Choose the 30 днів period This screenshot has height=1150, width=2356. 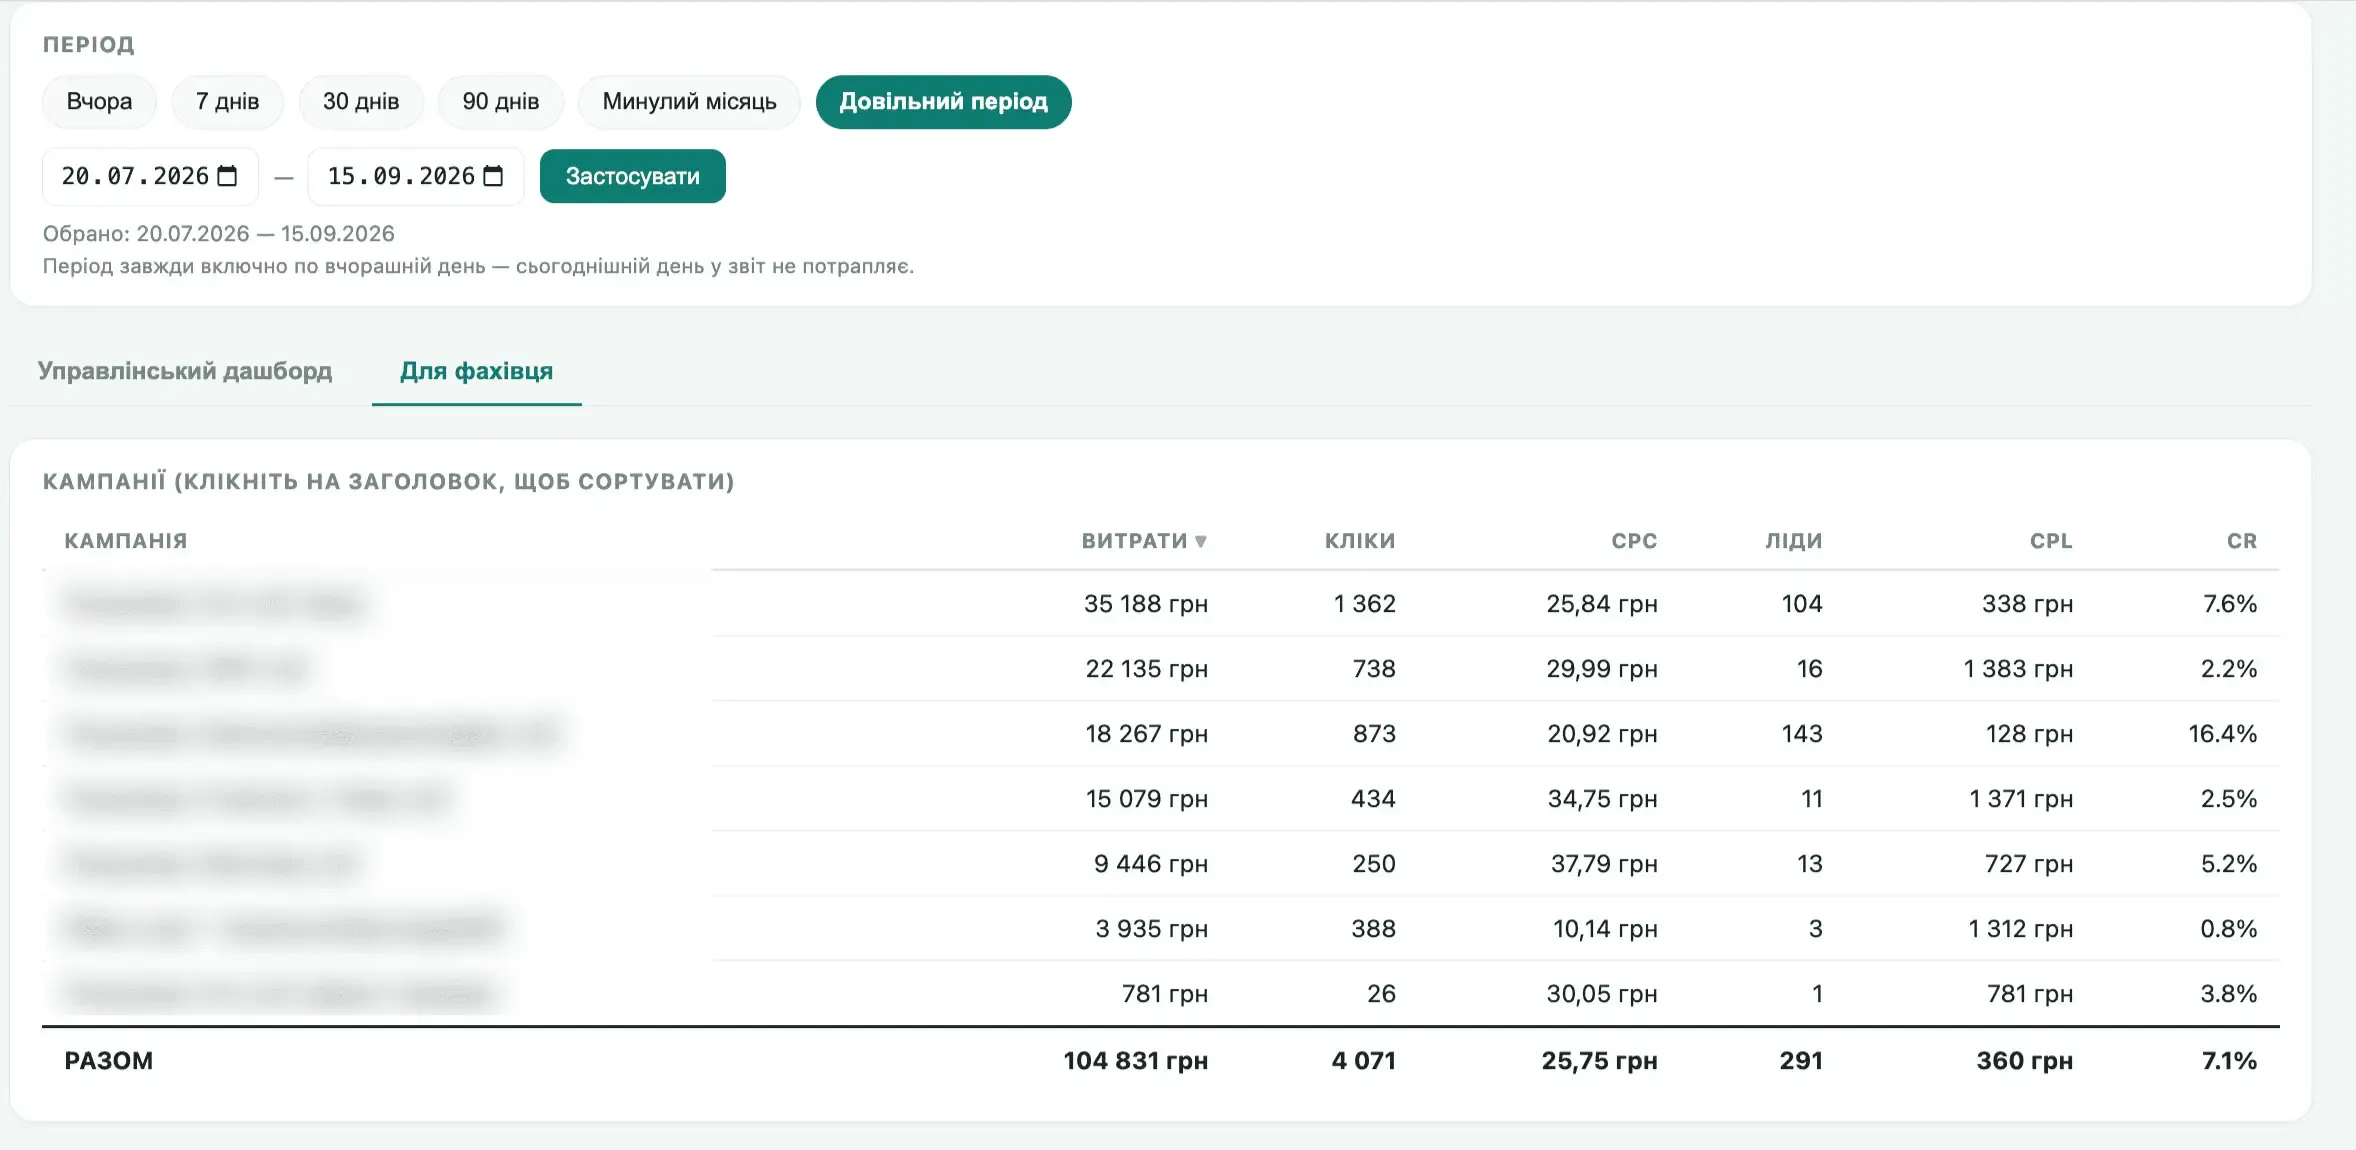coord(361,101)
